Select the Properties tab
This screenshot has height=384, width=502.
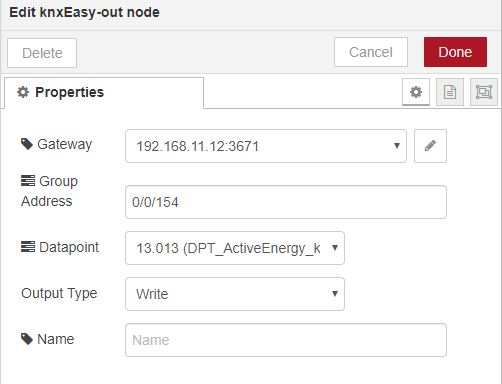coord(104,93)
